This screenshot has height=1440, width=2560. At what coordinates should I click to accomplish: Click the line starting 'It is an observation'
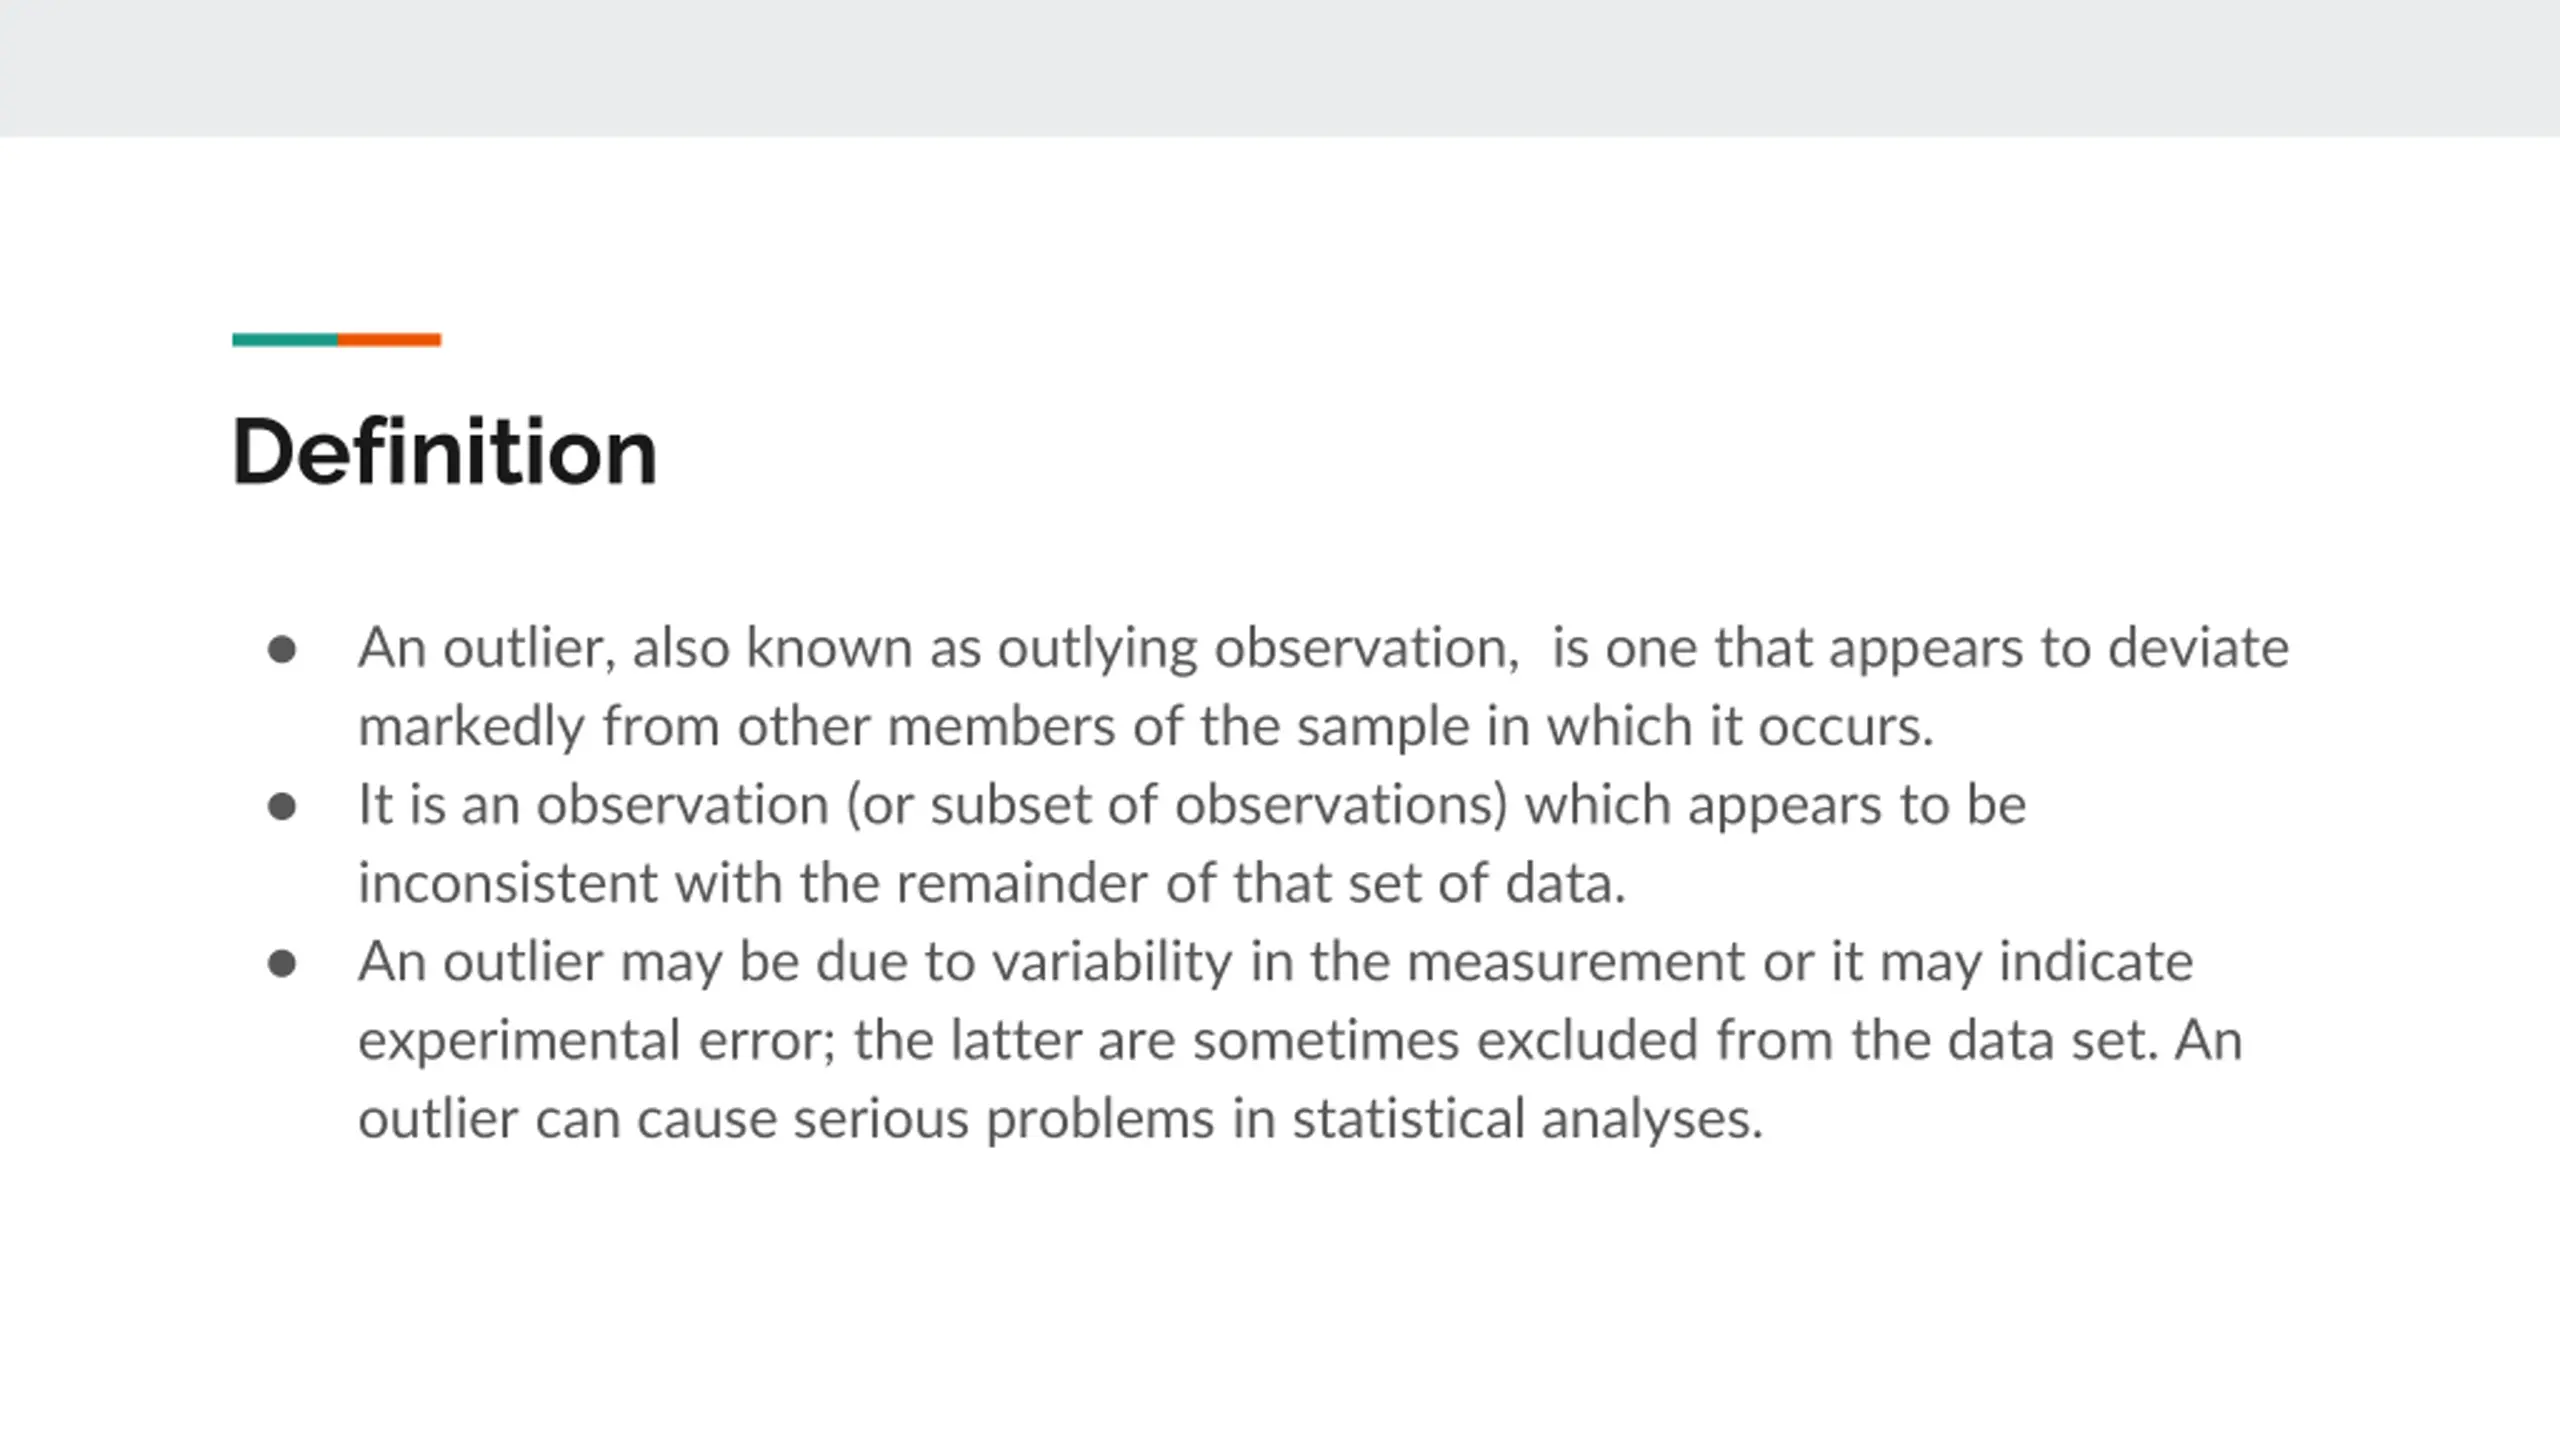tap(1192, 805)
